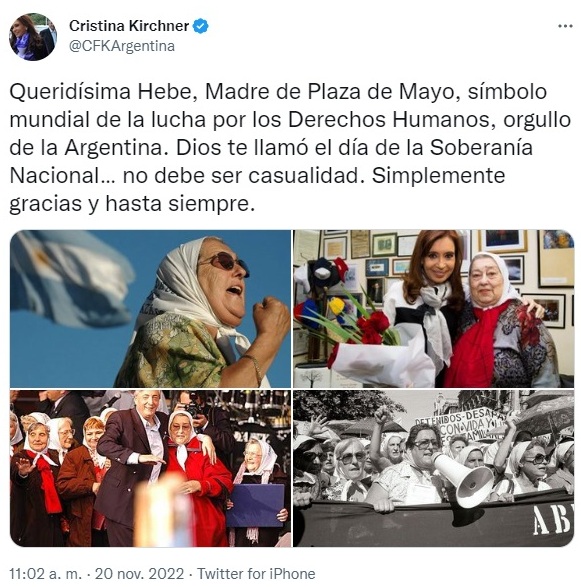
Task: Open the photo of the group wearing red coats
Action: click(150, 468)
